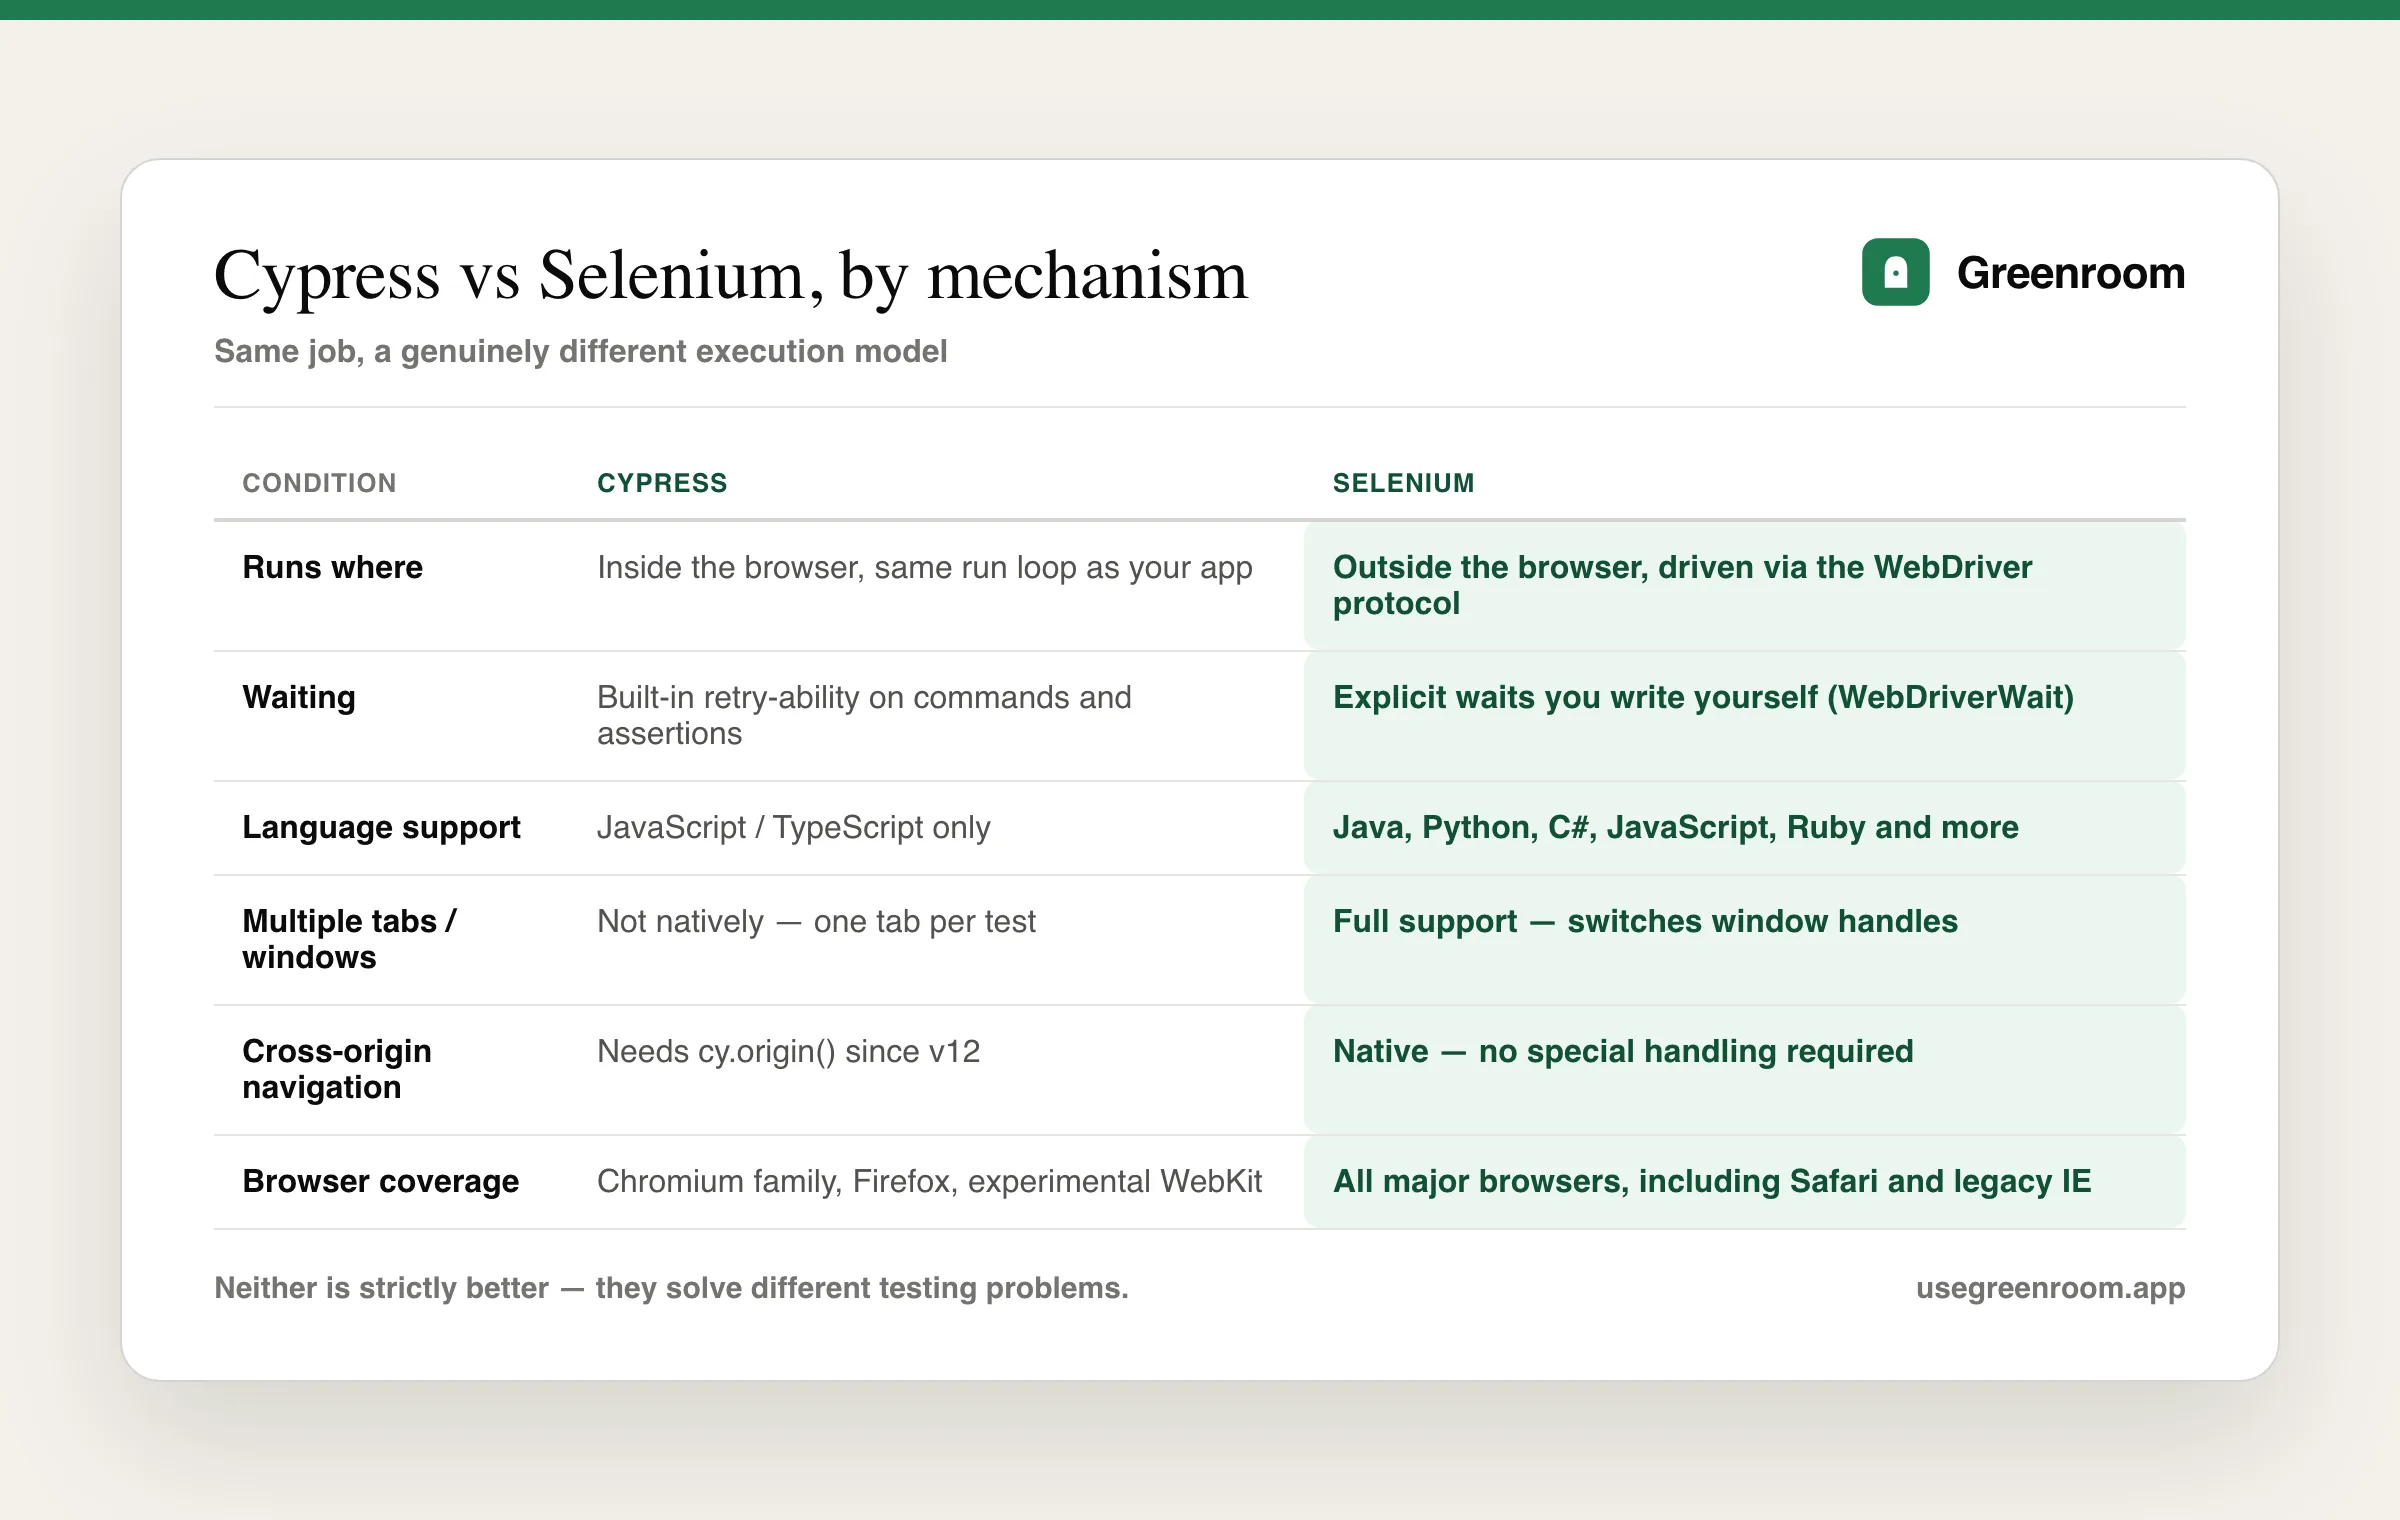Select the 'Multiple tabs / windows' row label

point(349,939)
